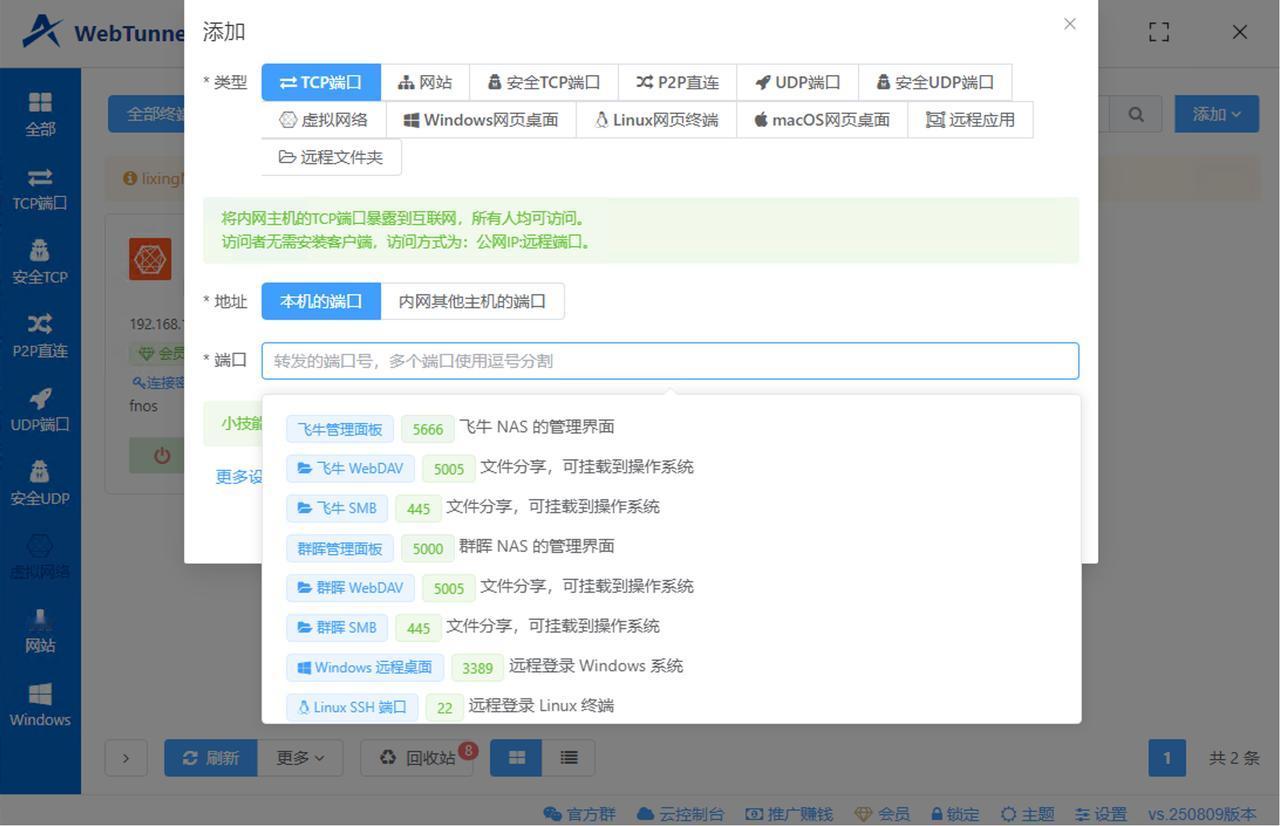Image resolution: width=1280 pixels, height=826 pixels.
Task: Expand the panel with the > arrow button
Action: [x=126, y=758]
